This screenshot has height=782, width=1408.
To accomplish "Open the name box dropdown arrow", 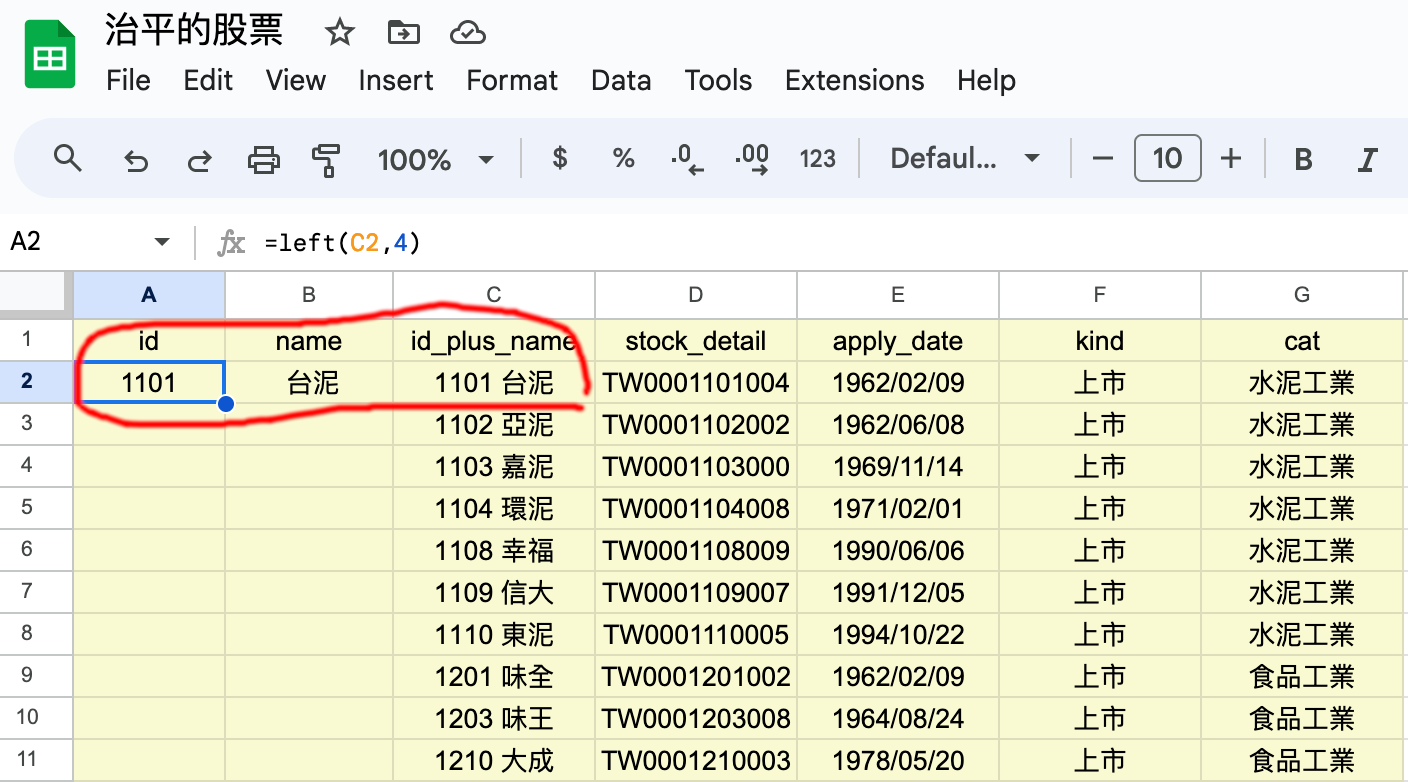I will pos(162,242).
